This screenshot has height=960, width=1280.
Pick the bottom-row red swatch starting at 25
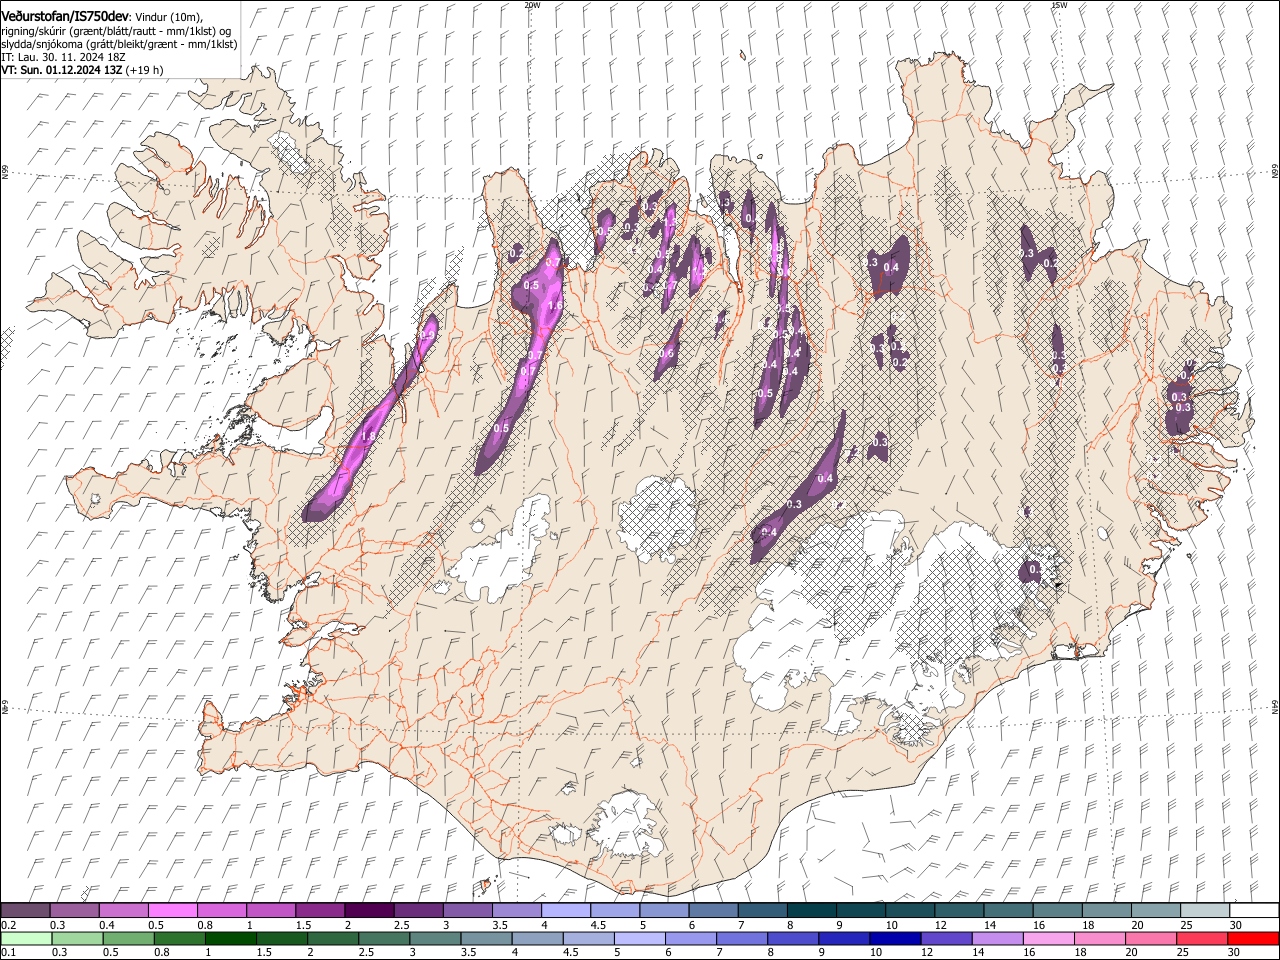1200,938
